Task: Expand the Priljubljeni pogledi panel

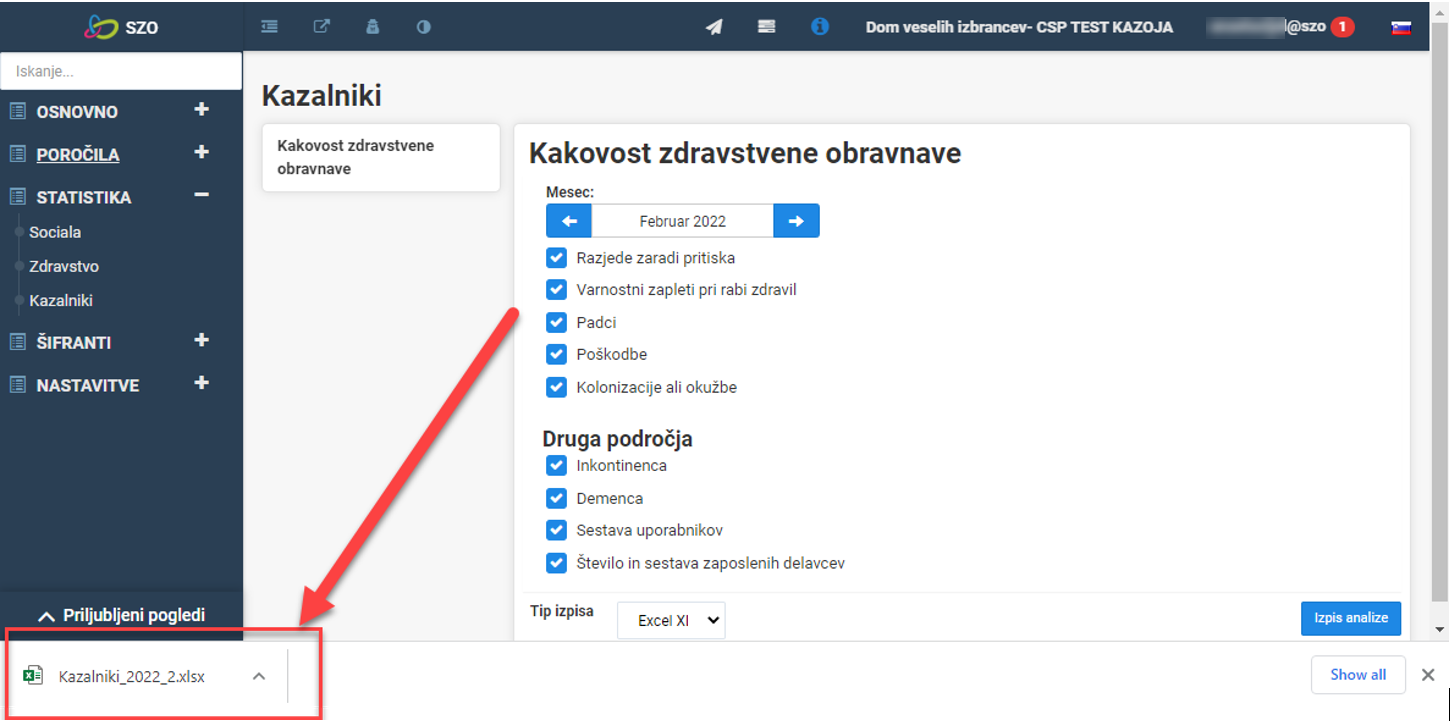Action: 121,615
